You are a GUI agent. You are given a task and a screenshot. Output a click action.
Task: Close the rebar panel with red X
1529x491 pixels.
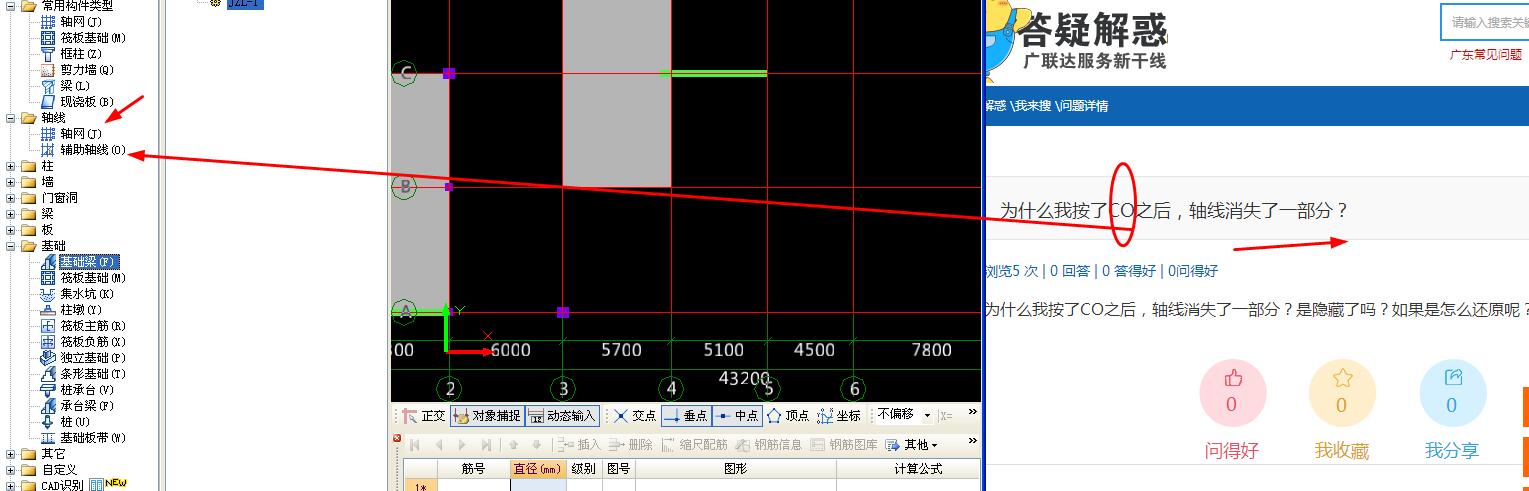pos(397,439)
